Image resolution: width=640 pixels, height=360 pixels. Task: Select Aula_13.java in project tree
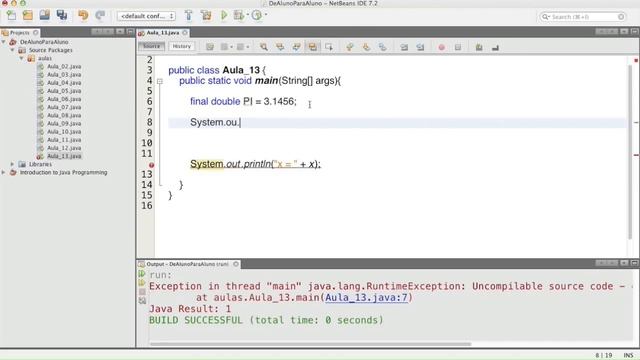point(64,156)
